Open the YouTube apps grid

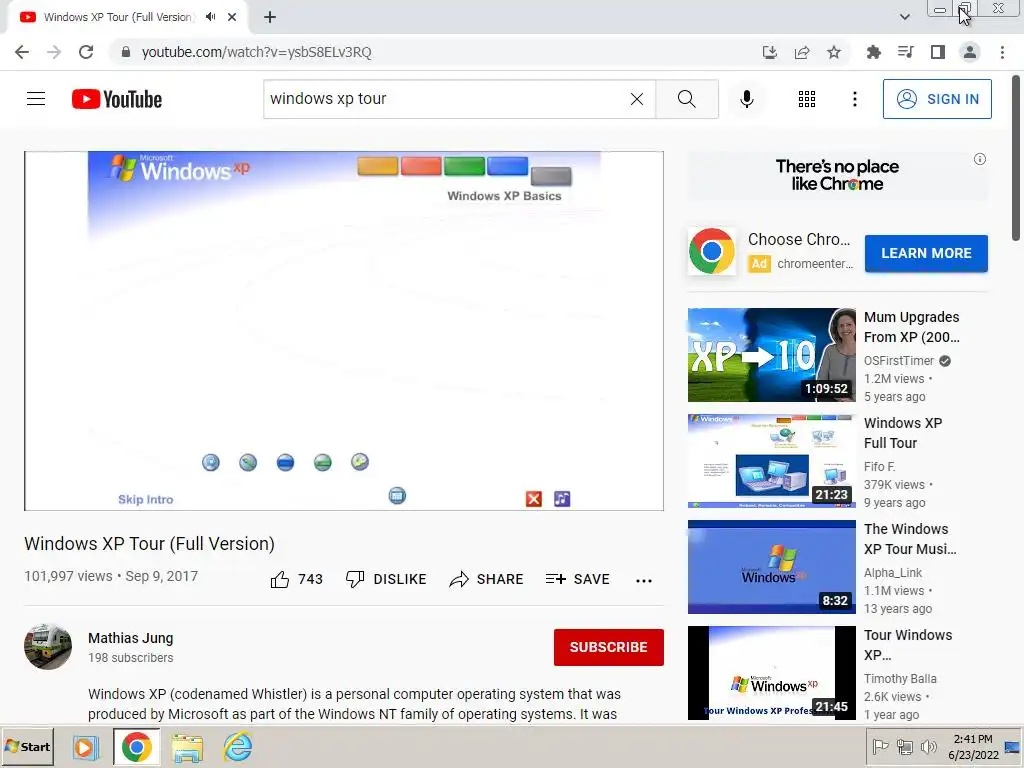pyautogui.click(x=807, y=99)
